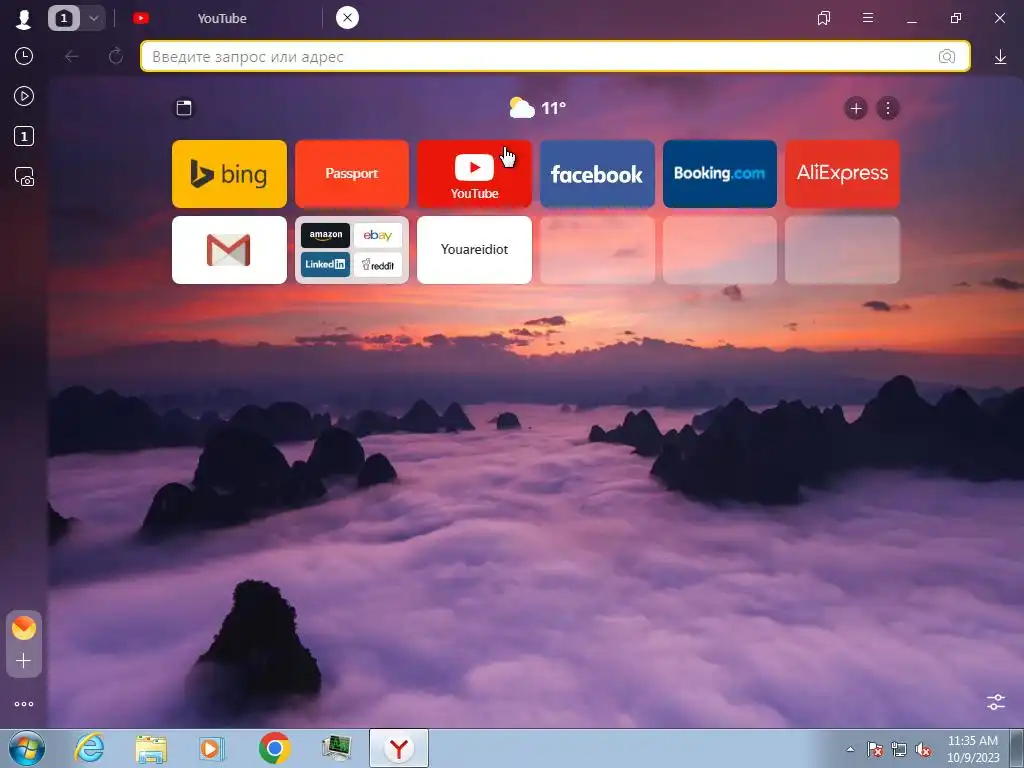1024x768 pixels.
Task: Open the system monitor taskbar icon
Action: [336, 748]
